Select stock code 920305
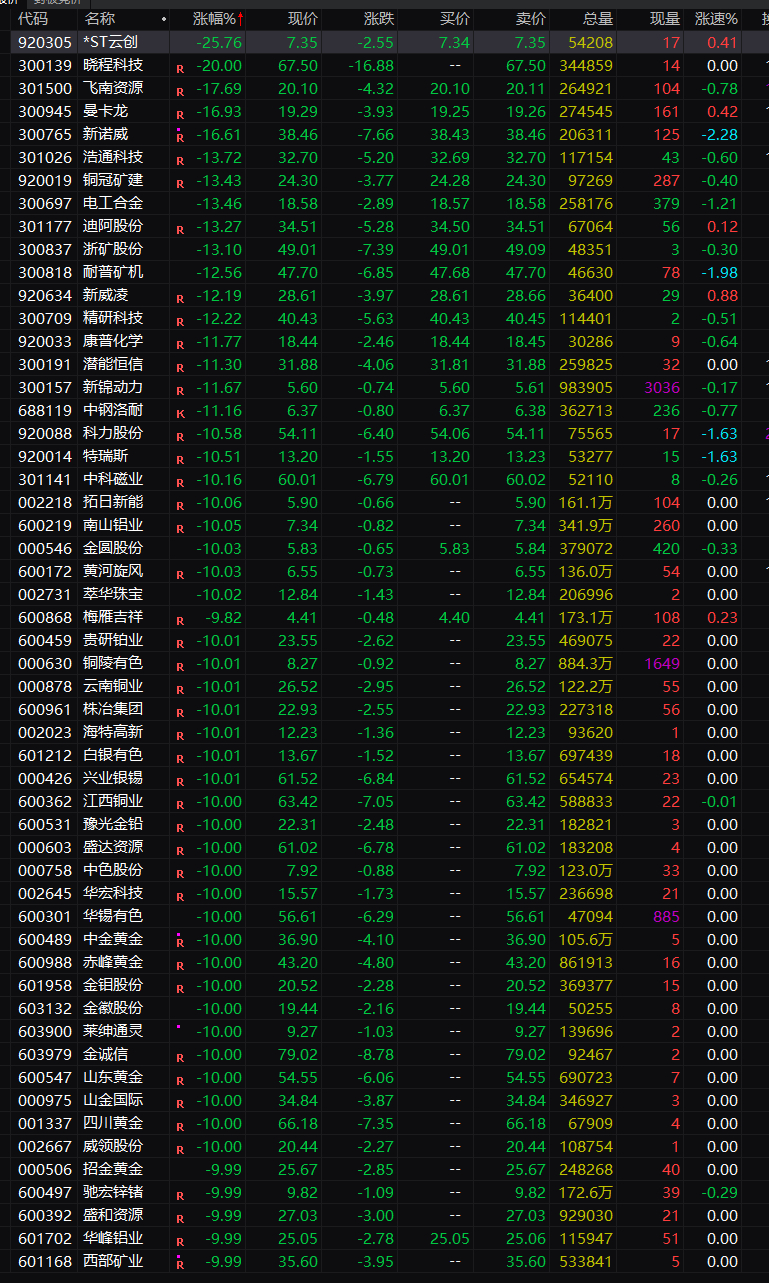Viewport: 769px width, 1283px height. click(45, 42)
